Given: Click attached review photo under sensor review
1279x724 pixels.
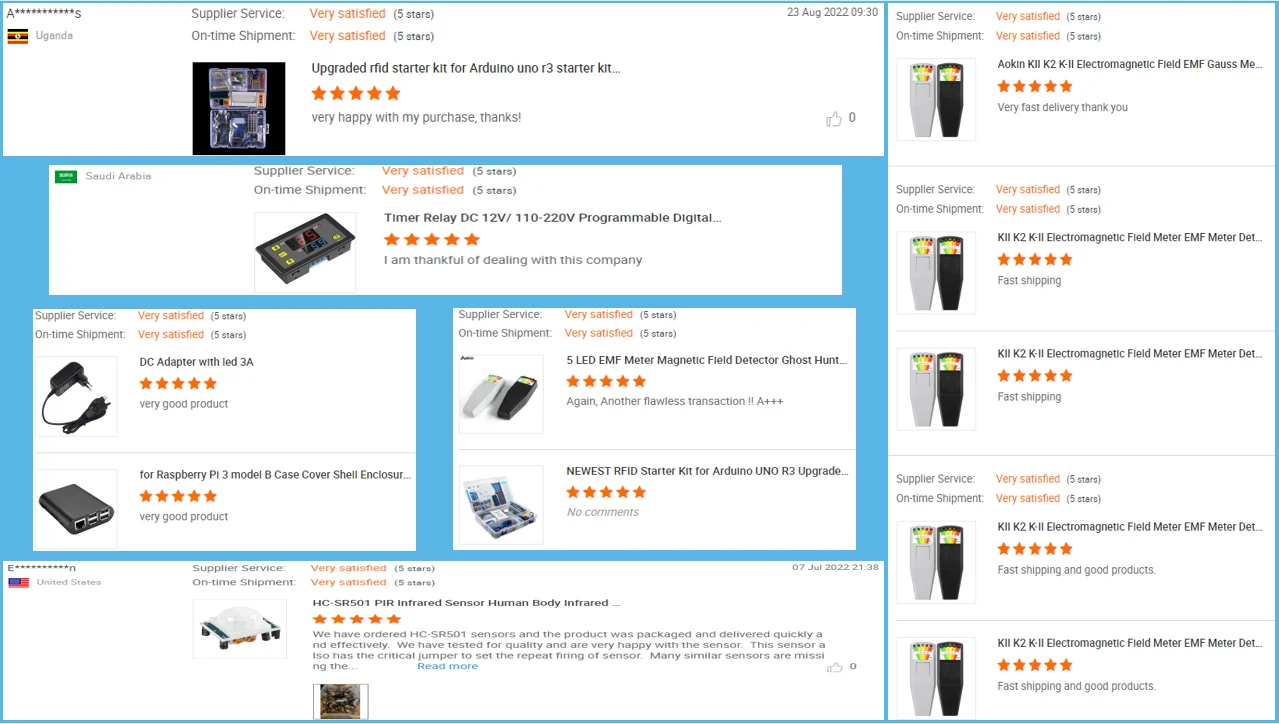Looking at the screenshot, I should point(341,702).
